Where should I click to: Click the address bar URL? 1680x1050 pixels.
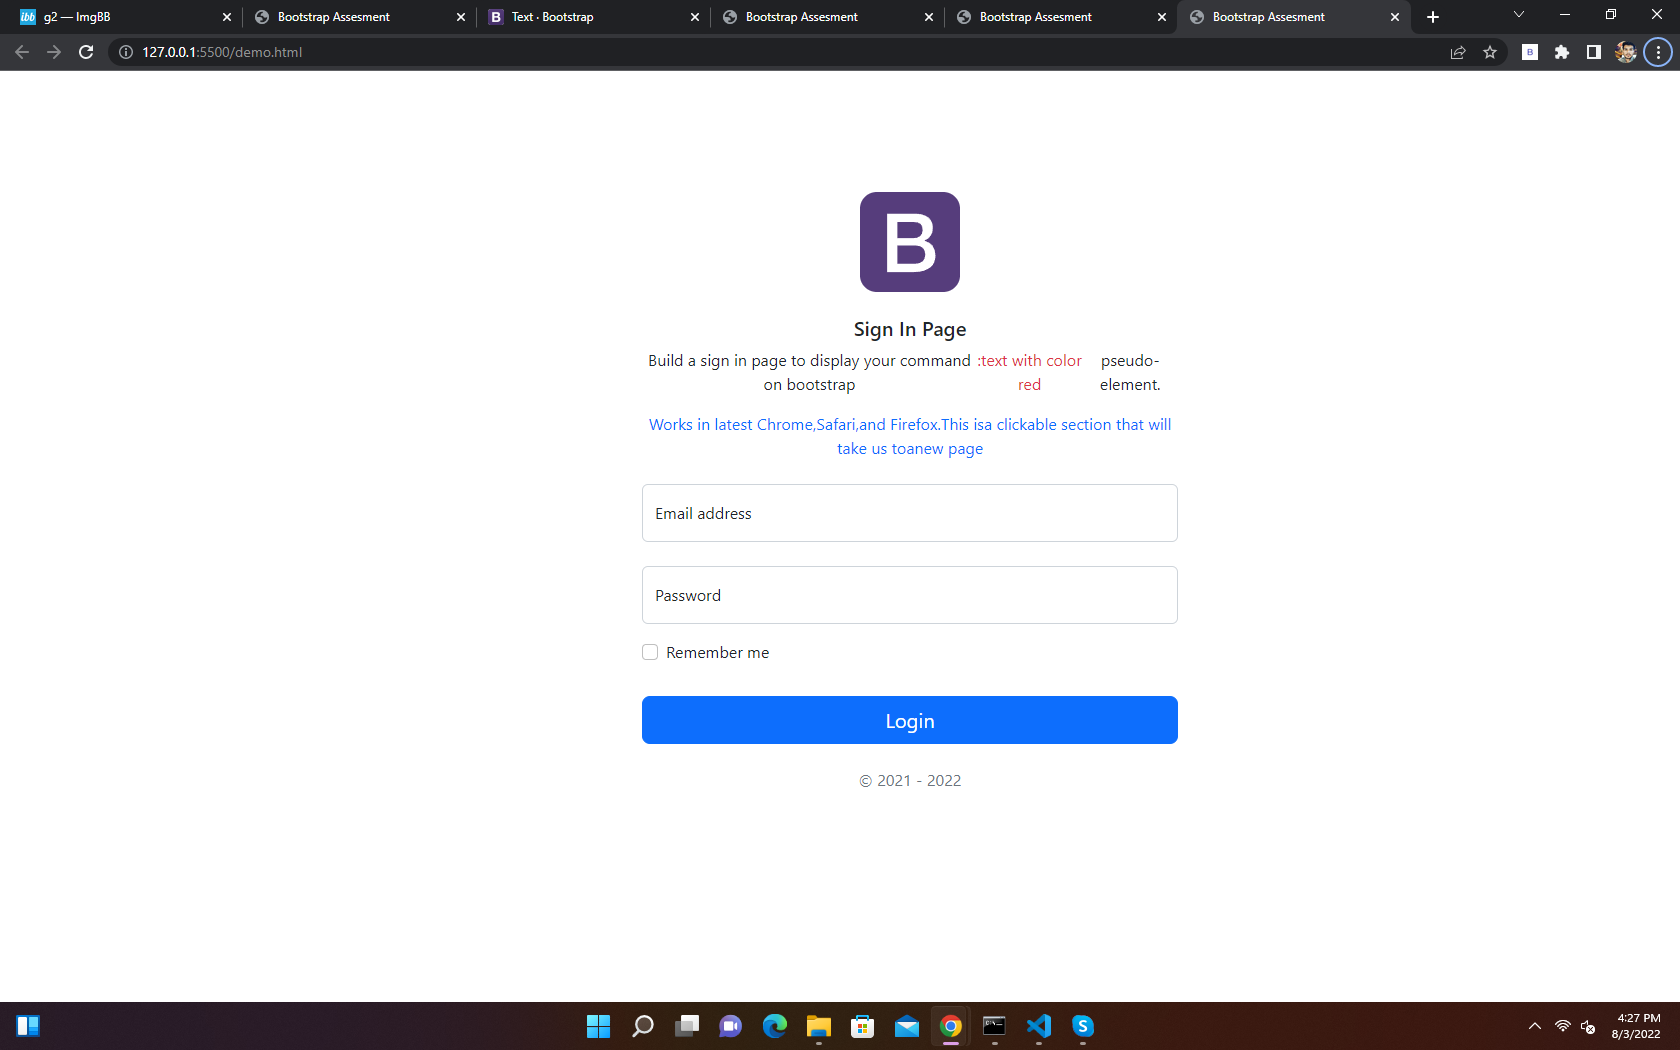coord(222,52)
